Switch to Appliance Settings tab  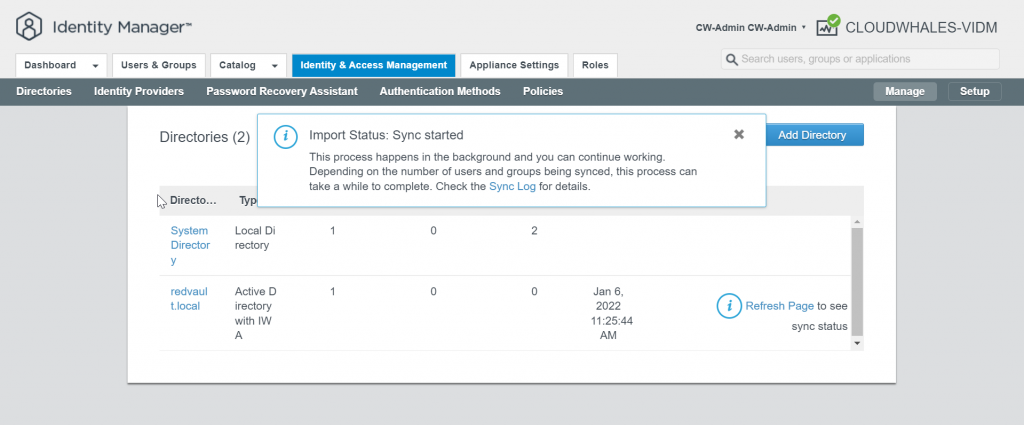click(514, 65)
